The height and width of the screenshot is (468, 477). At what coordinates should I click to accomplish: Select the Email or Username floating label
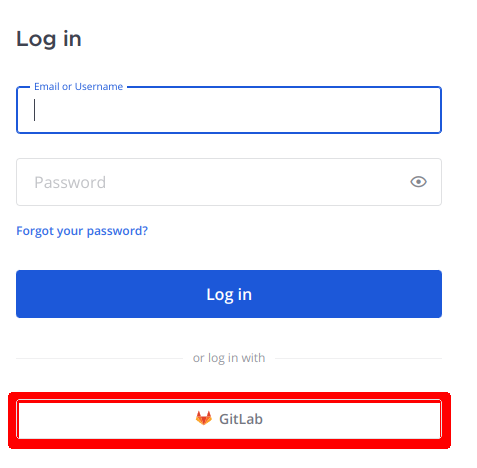click(x=79, y=87)
